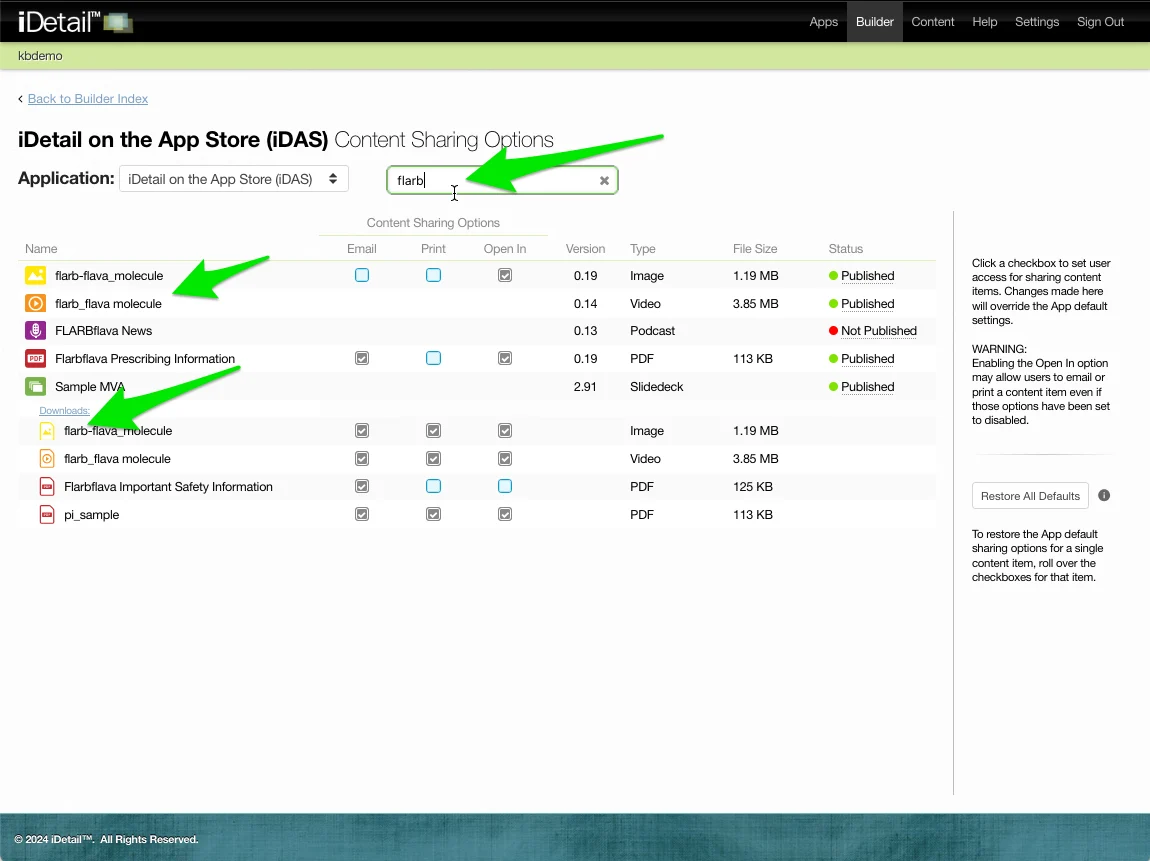Click the Name column header

41,249
